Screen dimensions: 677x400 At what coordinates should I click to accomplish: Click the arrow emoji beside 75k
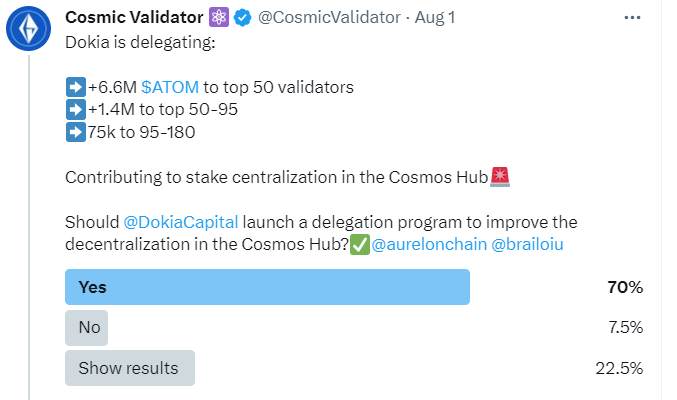tap(74, 132)
